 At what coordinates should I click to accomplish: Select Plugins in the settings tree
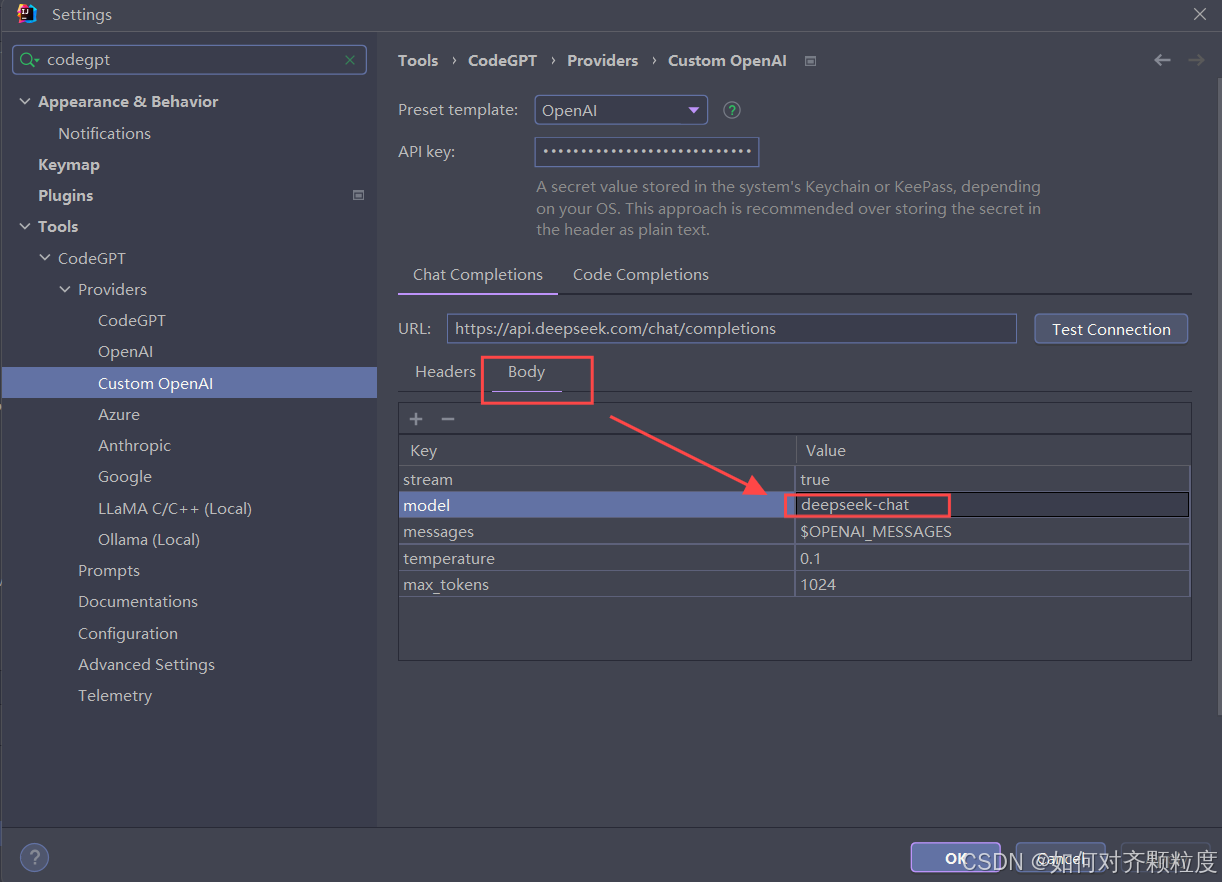[x=65, y=195]
